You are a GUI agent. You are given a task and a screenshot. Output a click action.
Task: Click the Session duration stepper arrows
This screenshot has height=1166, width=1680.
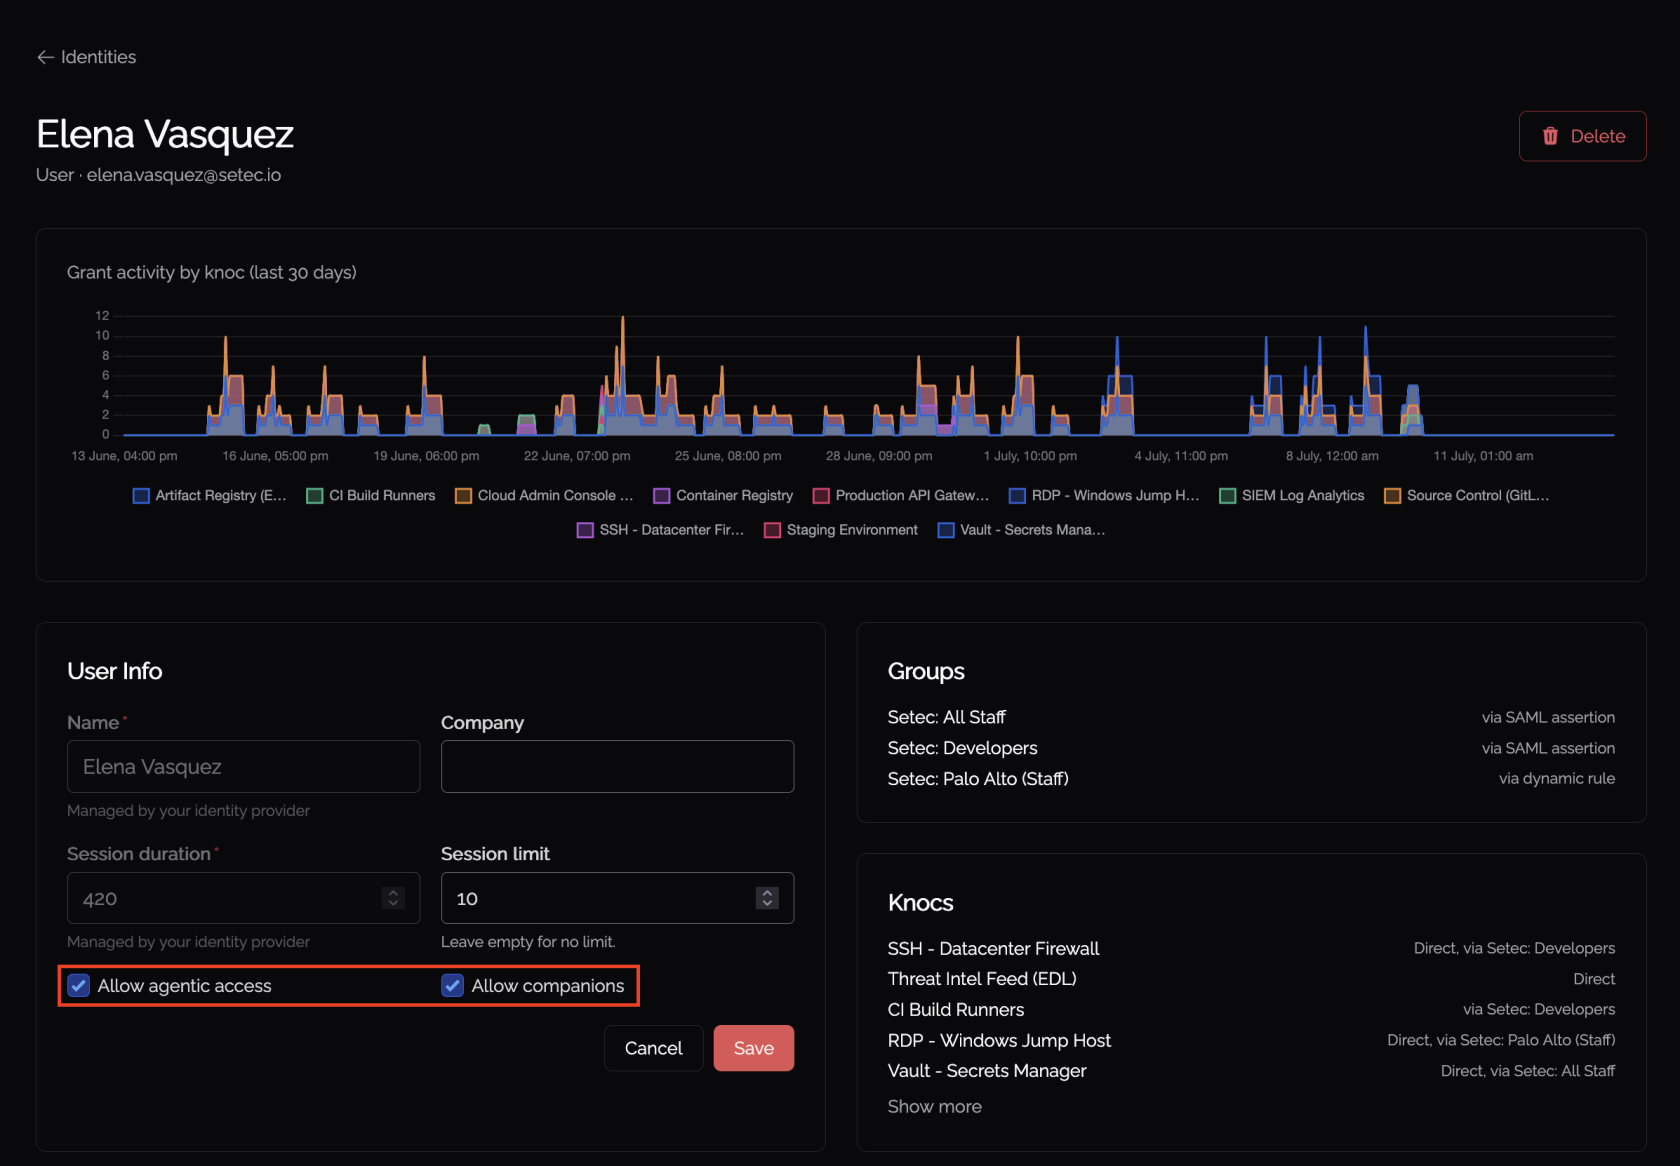click(393, 898)
